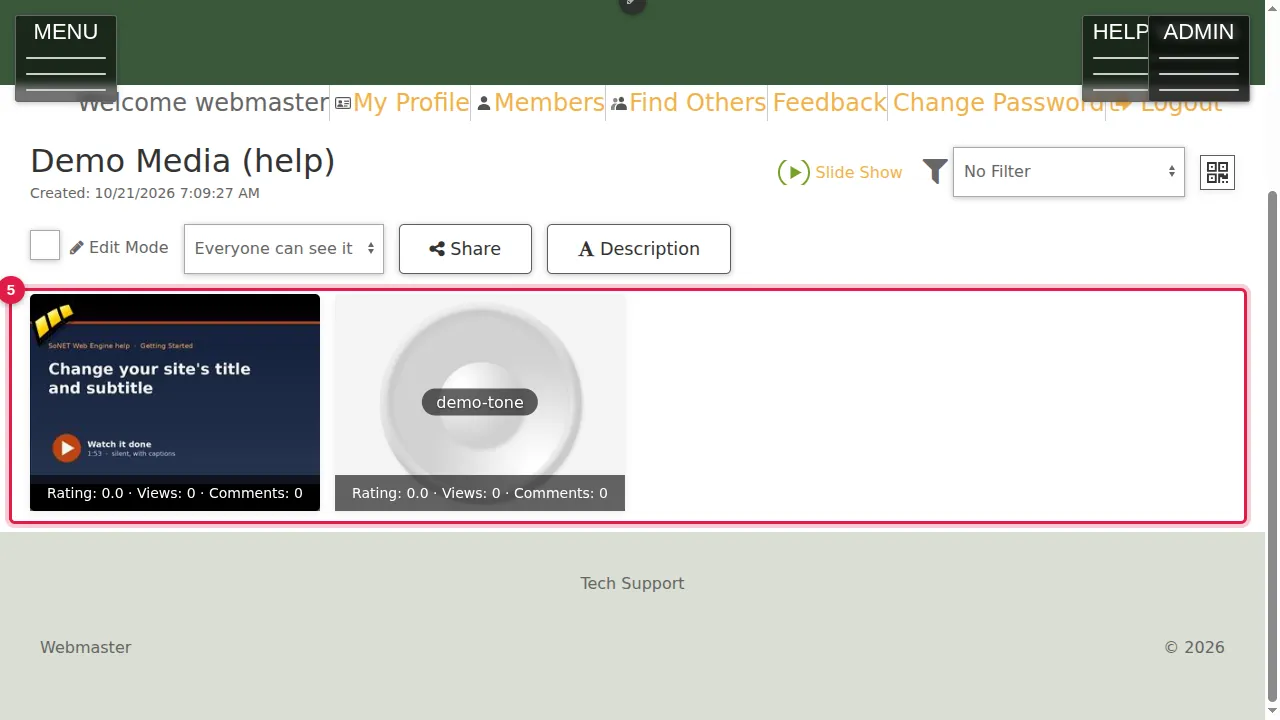
Task: Open the Find Others link
Action: (688, 103)
